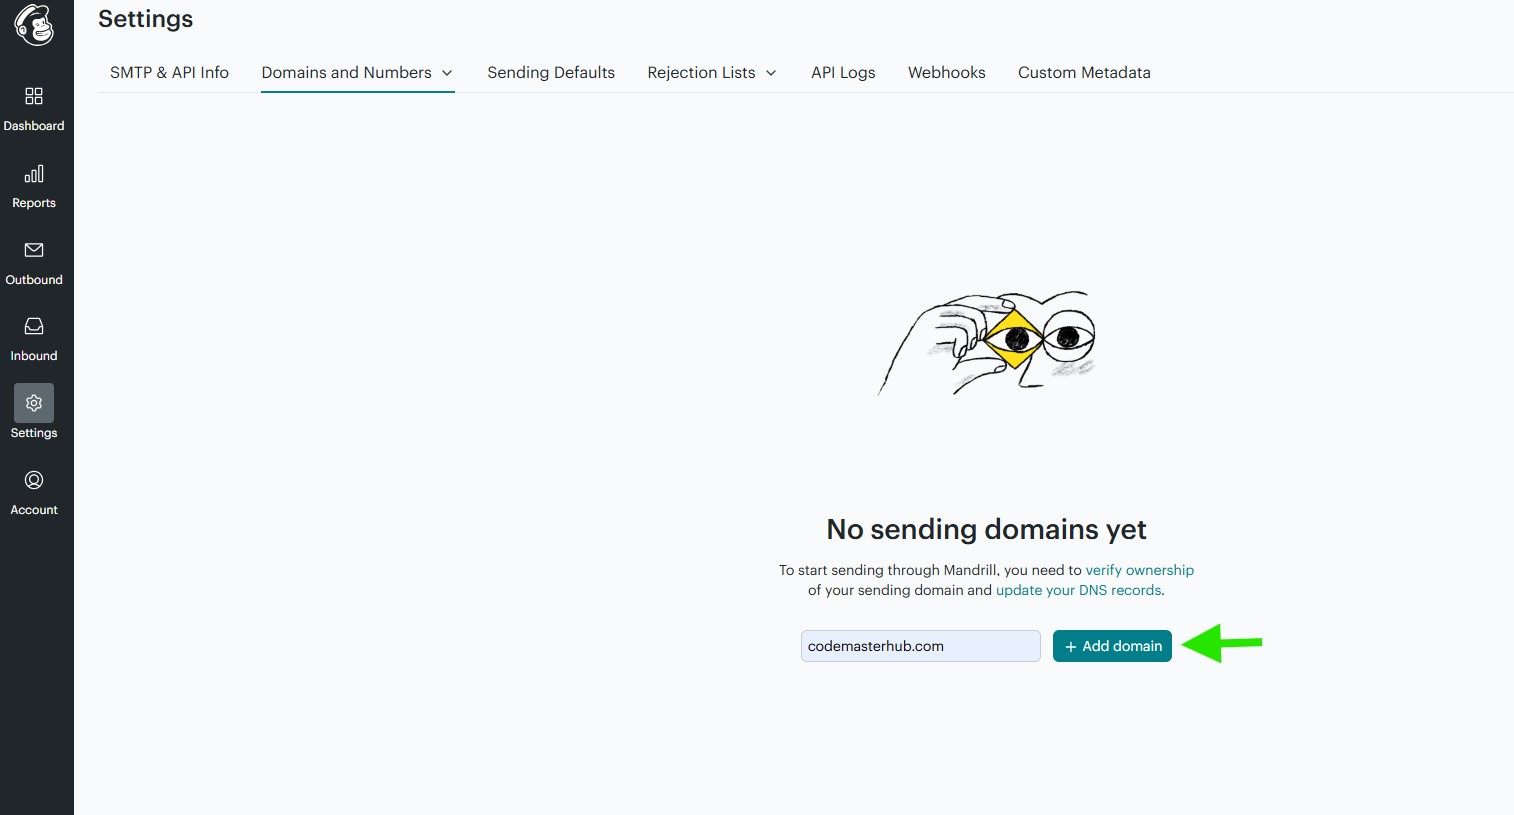This screenshot has width=1514, height=815.
Task: Go to Outbound envelope icon
Action: [x=34, y=250]
